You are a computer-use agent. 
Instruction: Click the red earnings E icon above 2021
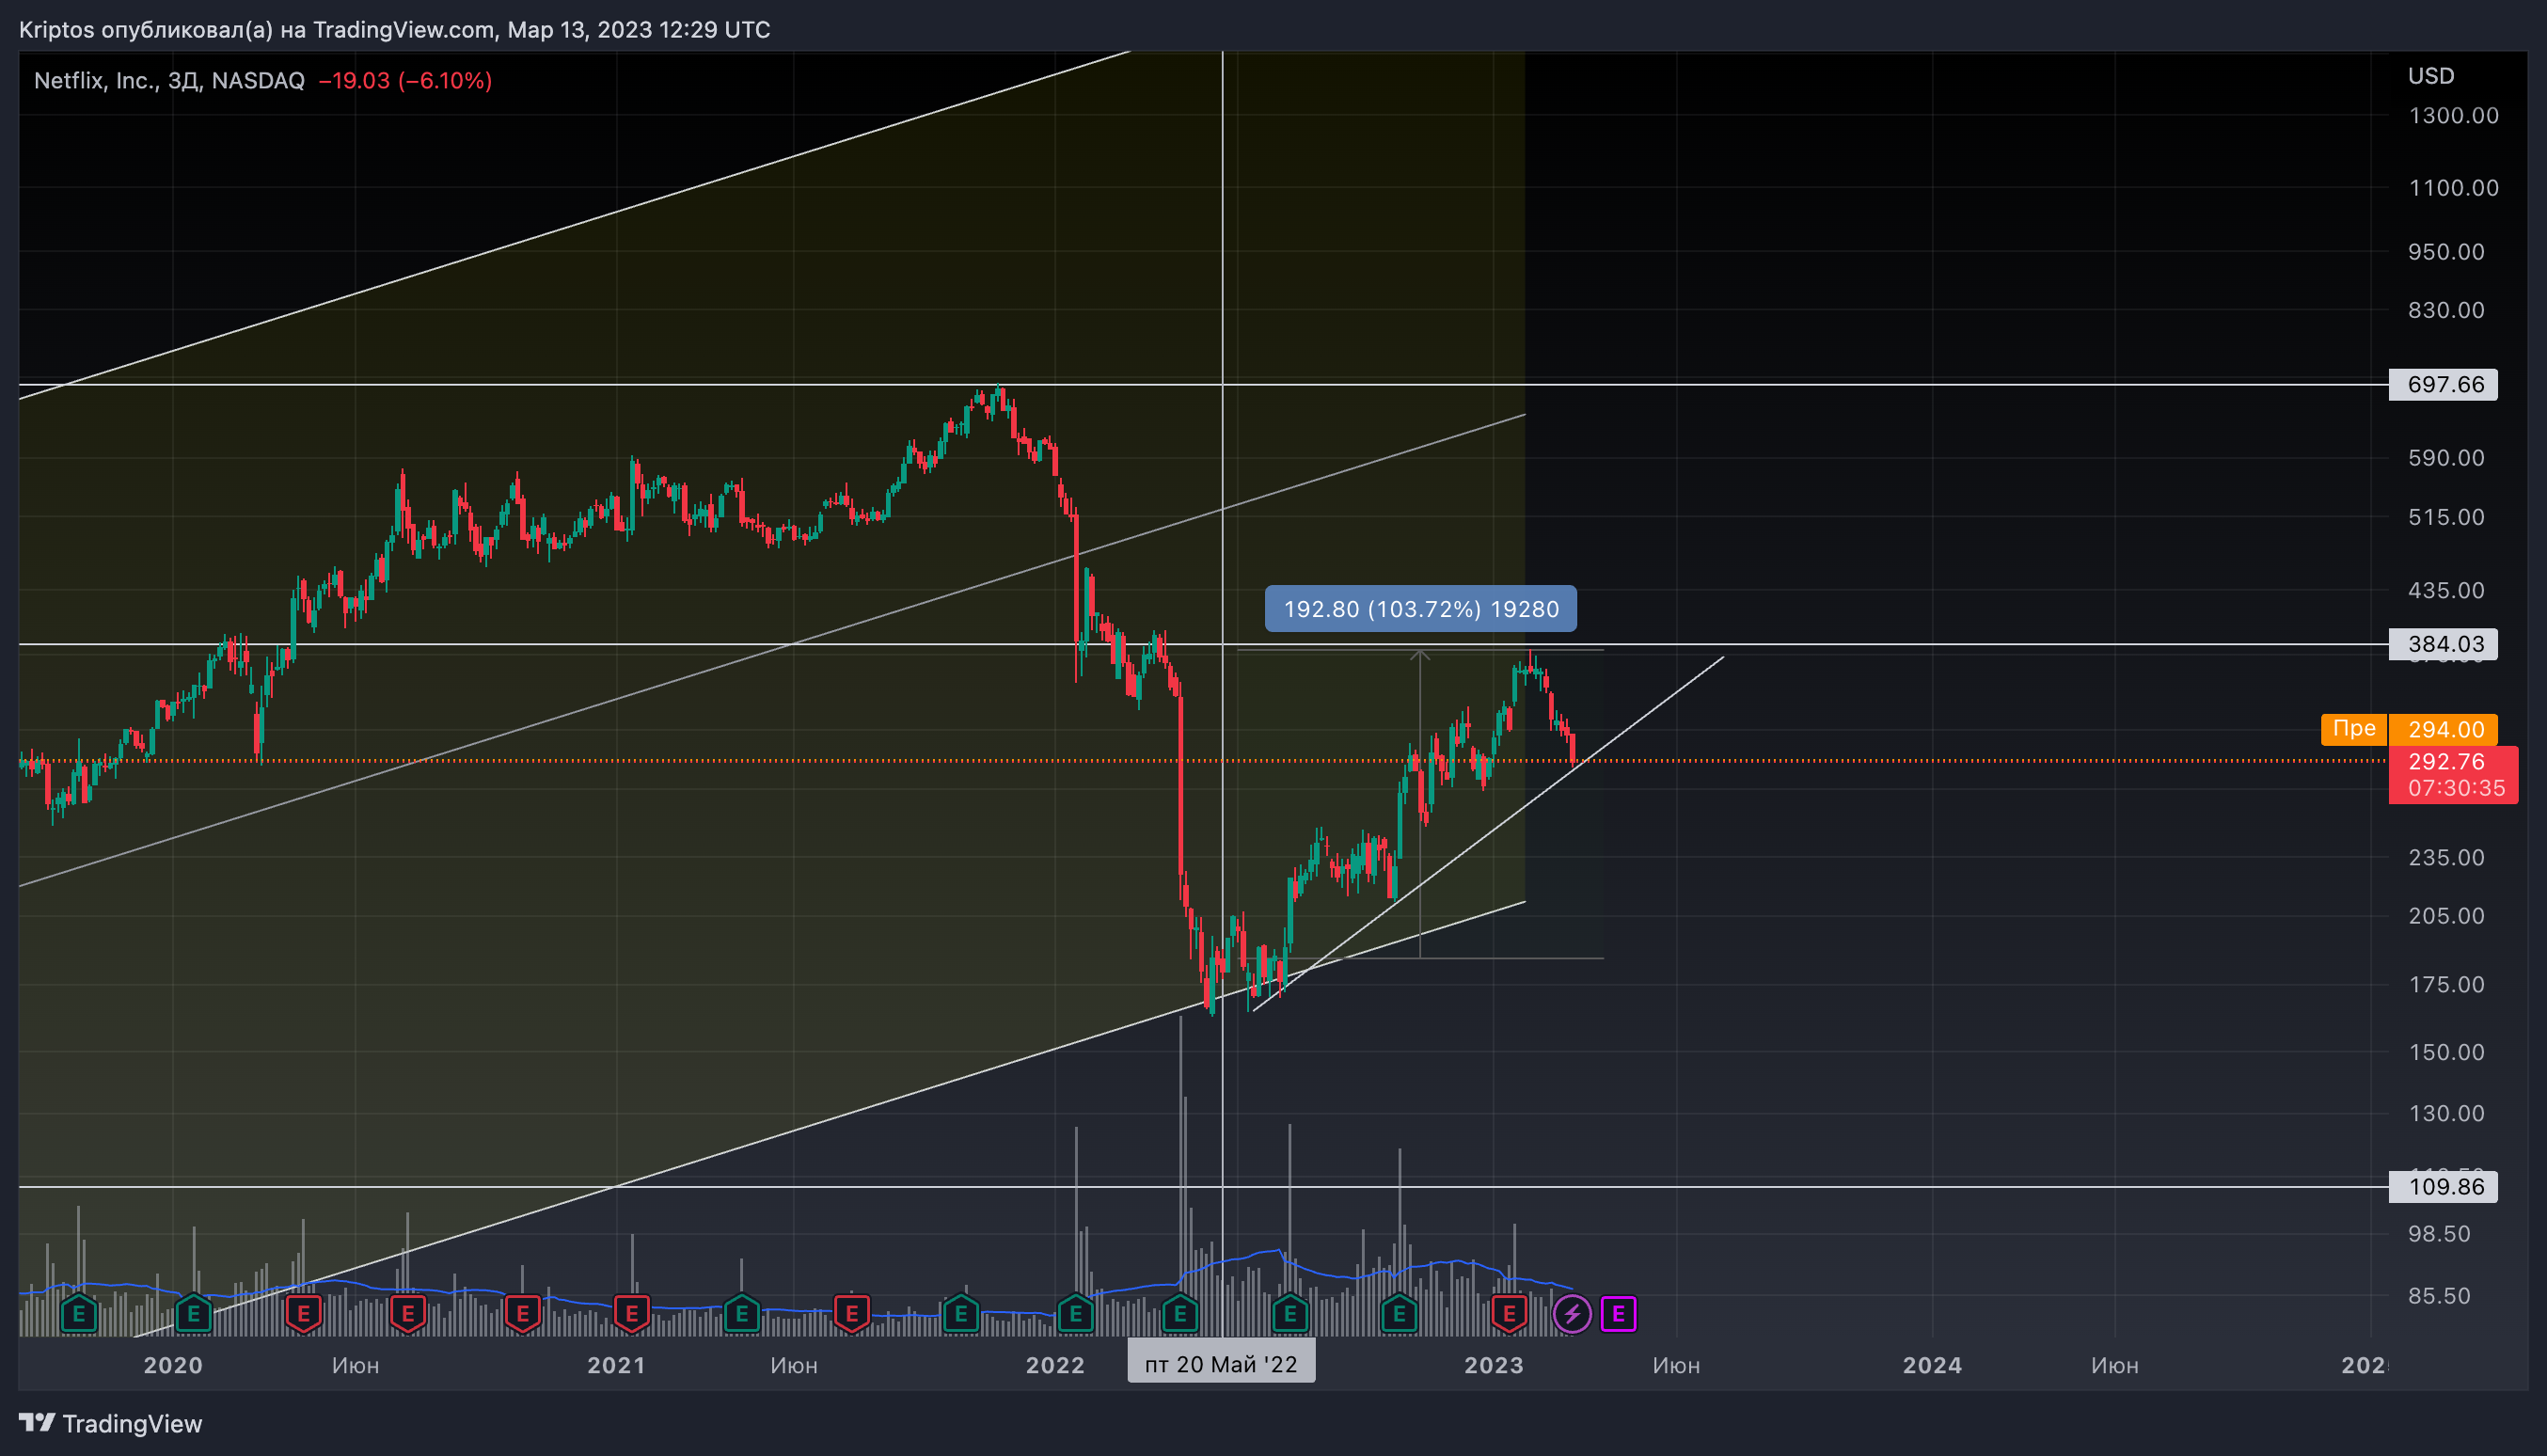point(631,1314)
